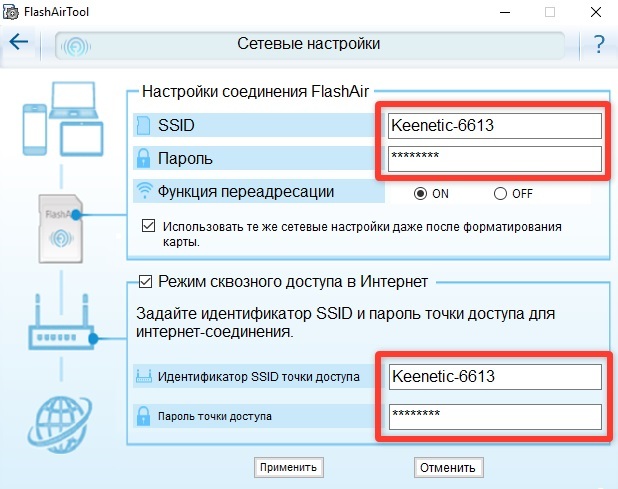The height and width of the screenshot is (489, 618).
Task: Click the lock icon beside Пароль
Action: [x=143, y=158]
